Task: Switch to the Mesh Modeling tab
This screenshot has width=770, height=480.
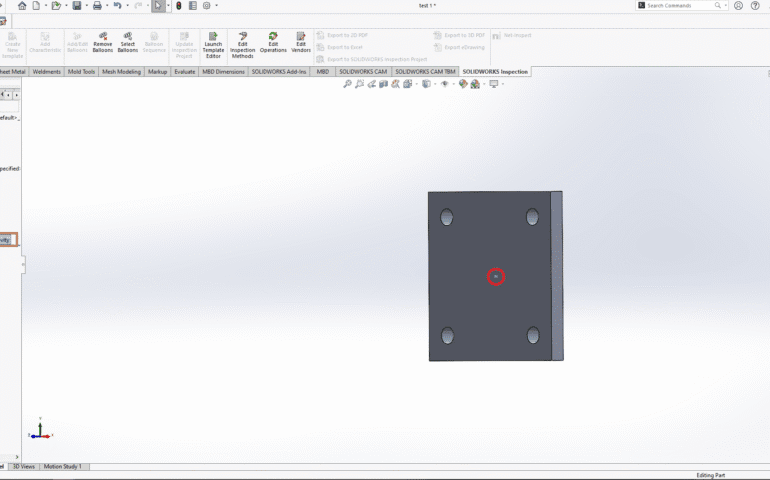Action: (121, 72)
